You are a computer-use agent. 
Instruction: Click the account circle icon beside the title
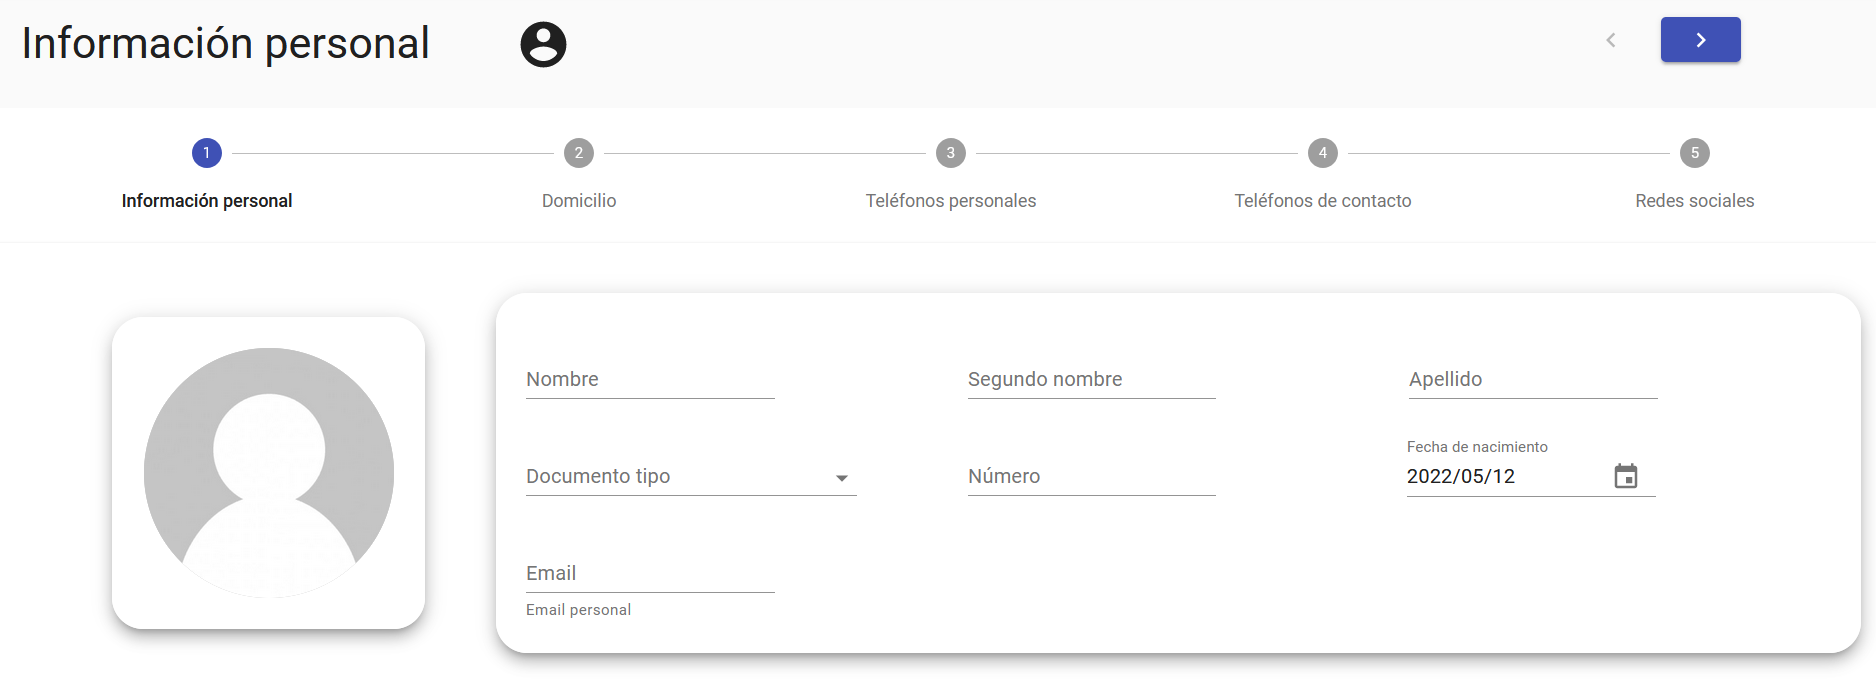(x=543, y=44)
